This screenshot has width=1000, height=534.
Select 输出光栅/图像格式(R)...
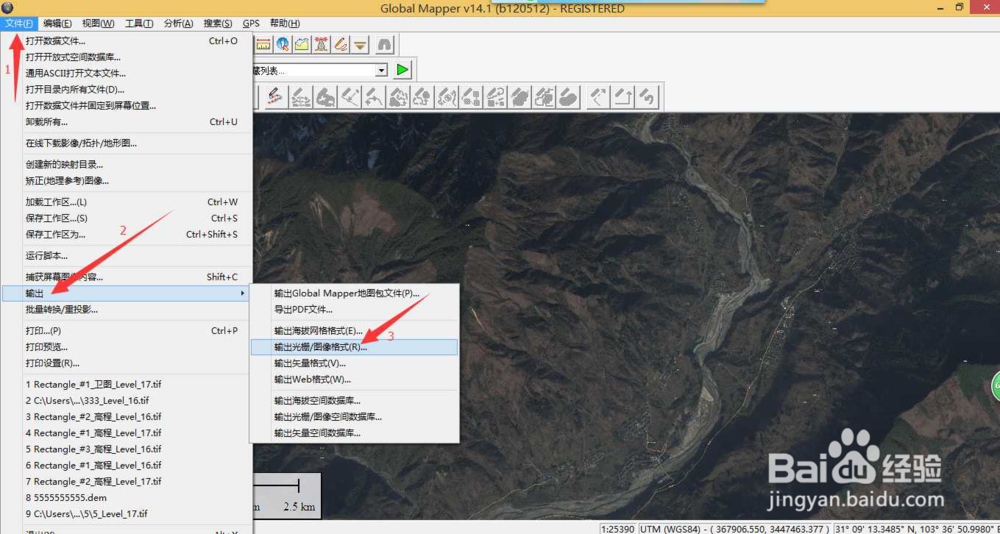(354, 347)
